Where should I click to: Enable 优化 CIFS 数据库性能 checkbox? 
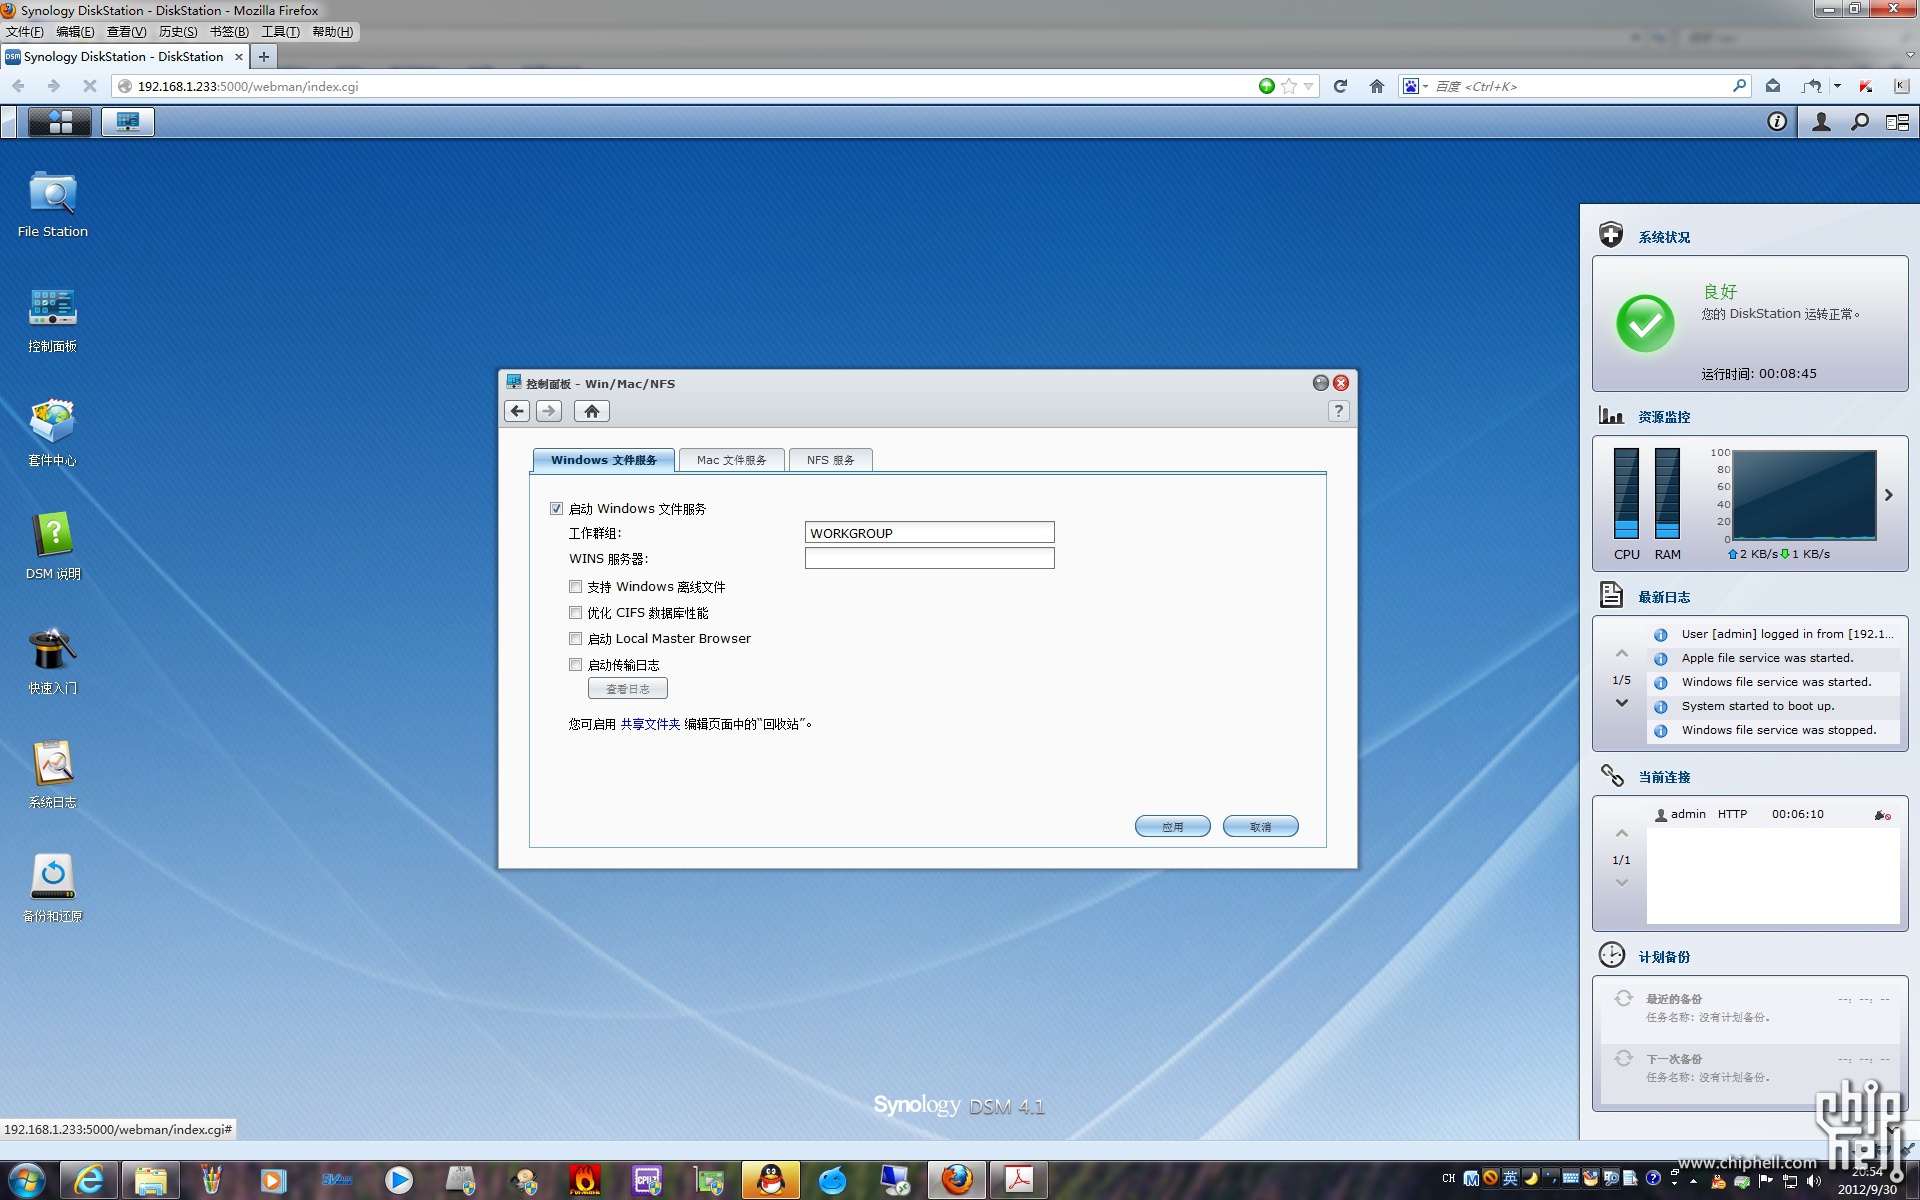[x=576, y=613]
